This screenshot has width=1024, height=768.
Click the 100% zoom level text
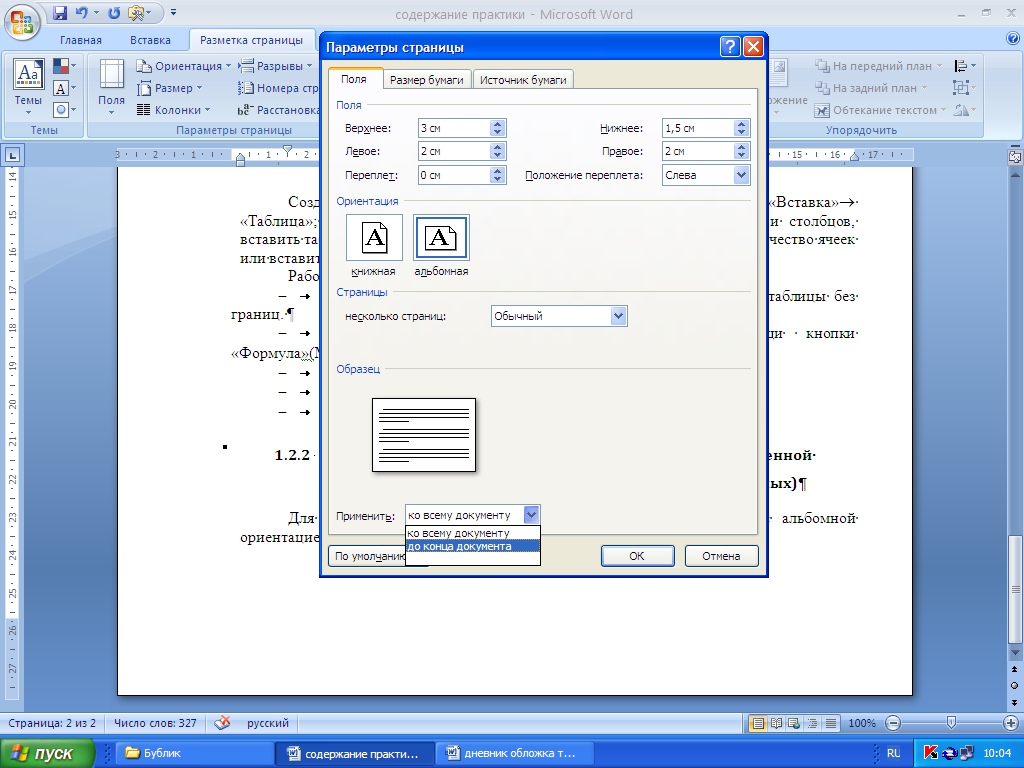pos(862,723)
